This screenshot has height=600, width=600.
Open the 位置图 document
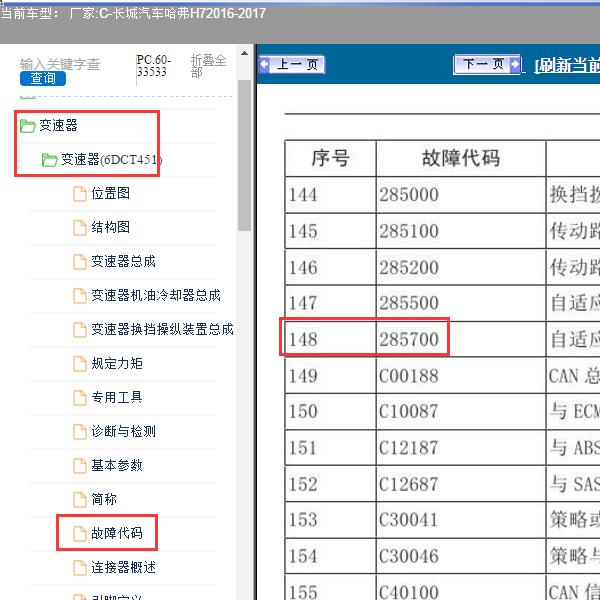tap(110, 193)
